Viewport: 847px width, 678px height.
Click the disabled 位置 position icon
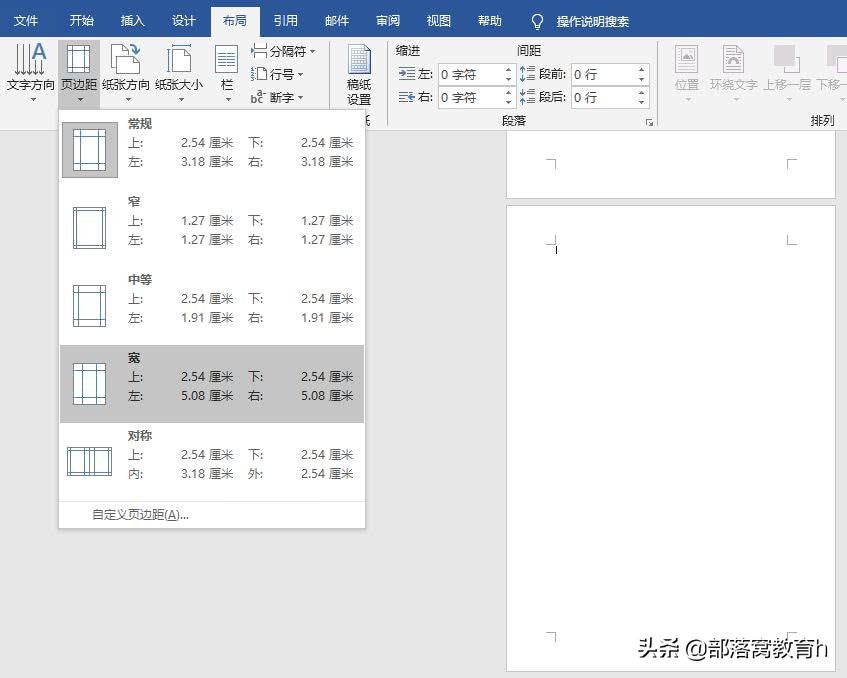[x=687, y=59]
